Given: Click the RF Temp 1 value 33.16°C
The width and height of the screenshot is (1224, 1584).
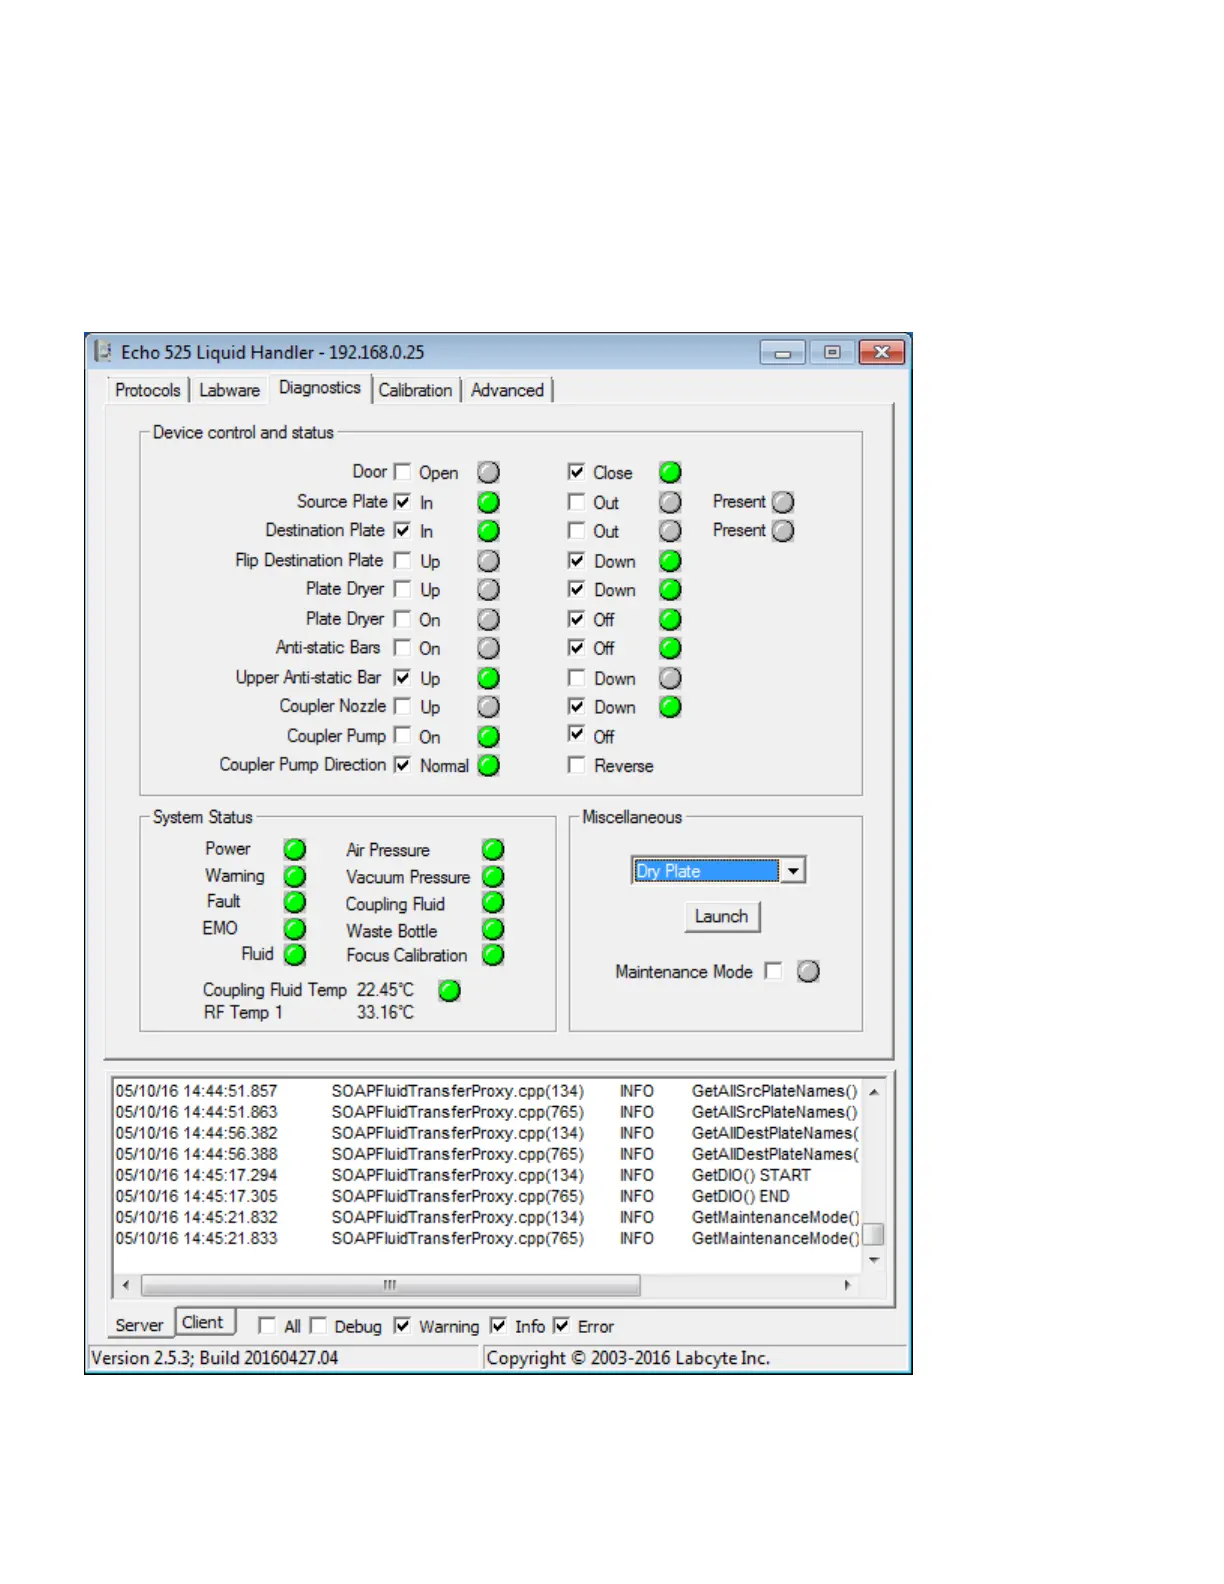Looking at the screenshot, I should click(x=385, y=1013).
